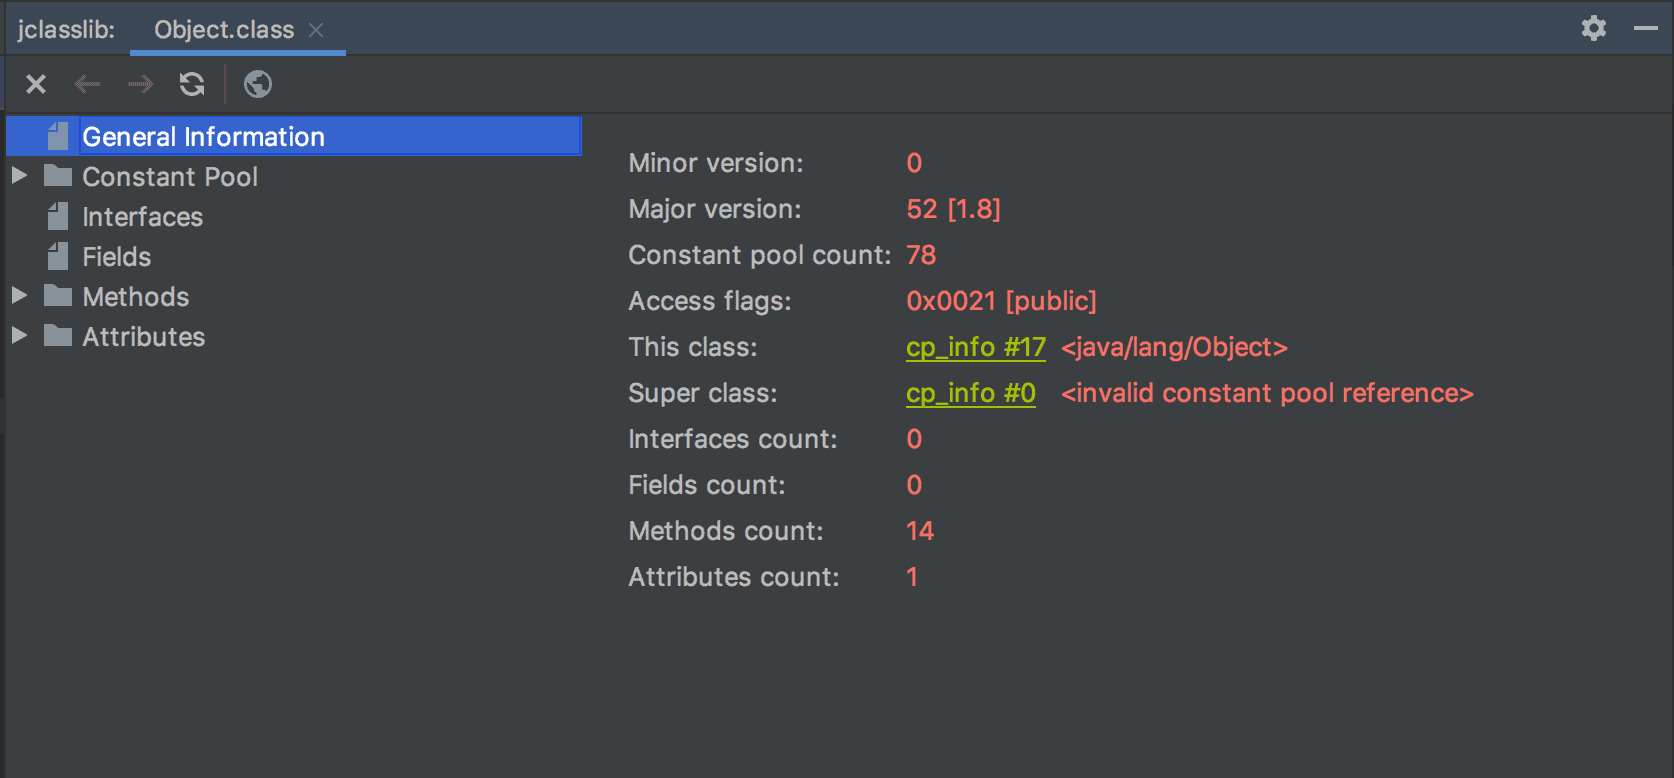Screen dimensions: 1674x778
Task: Expand the Attributes tree node
Action: point(19,336)
